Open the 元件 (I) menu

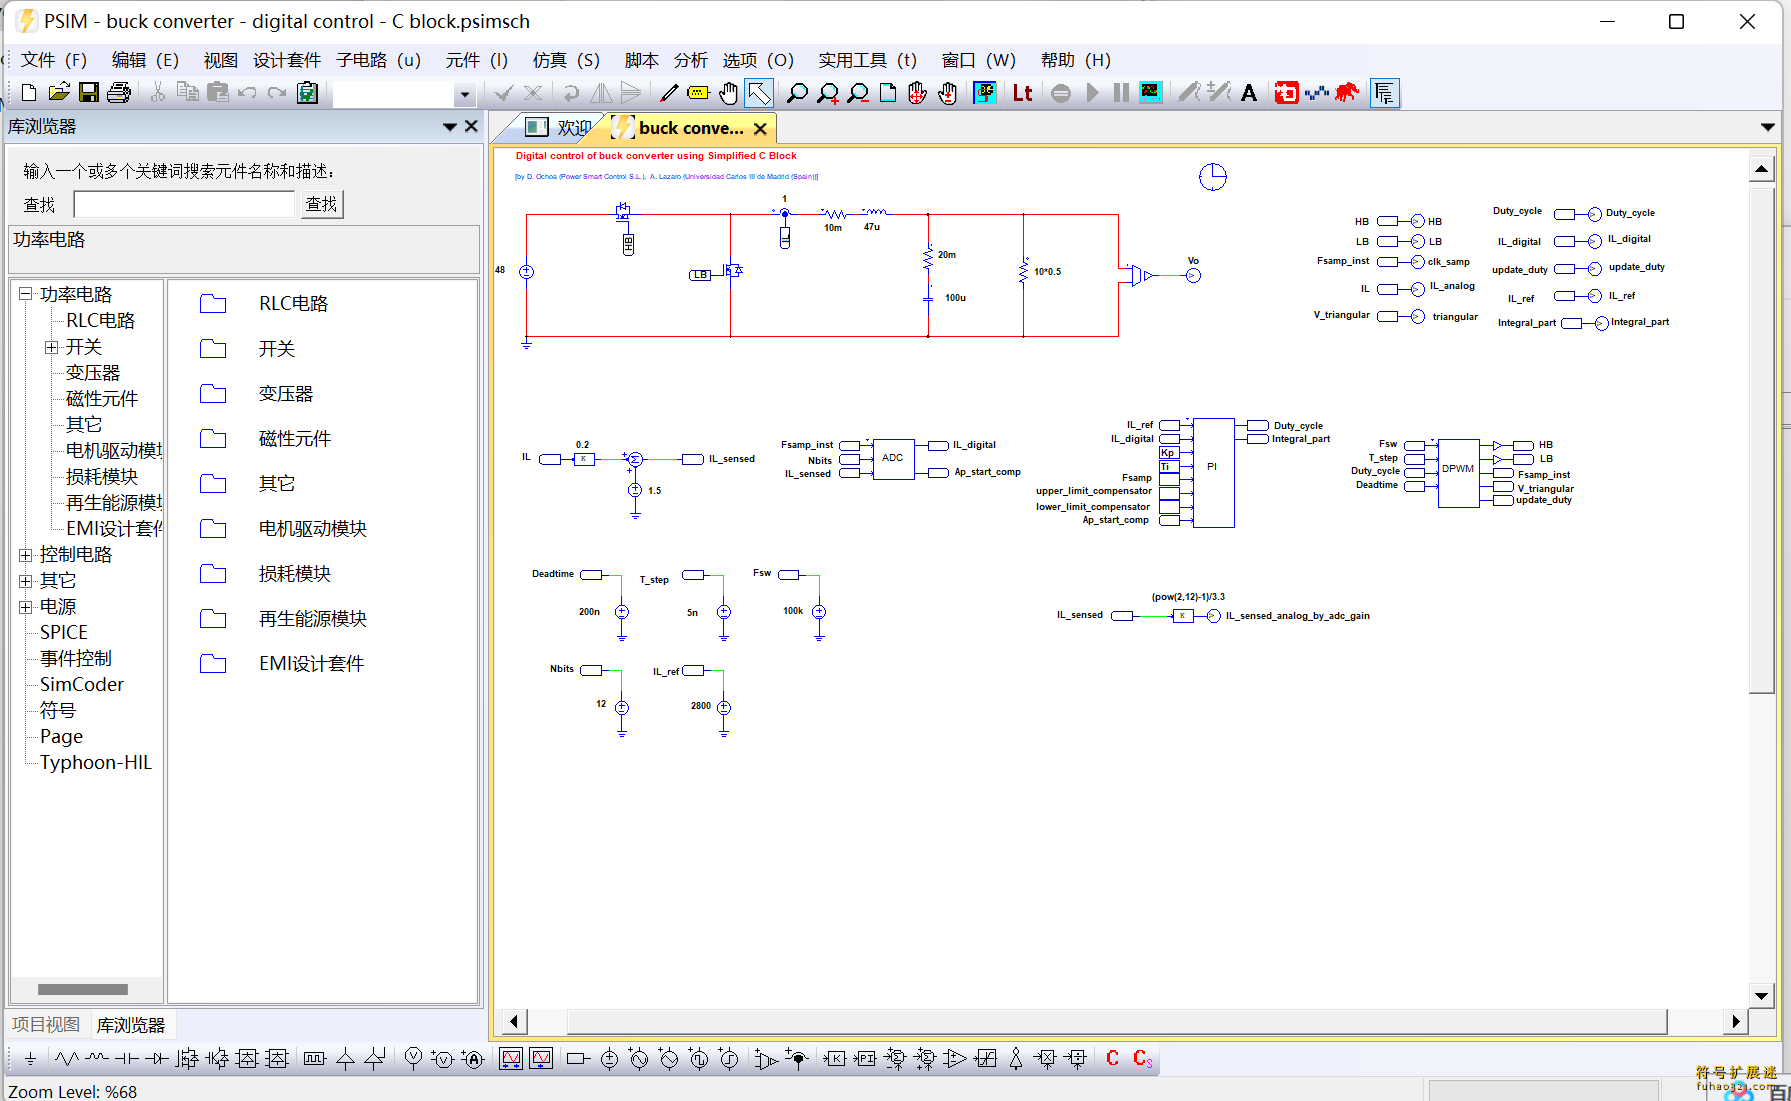coord(477,60)
